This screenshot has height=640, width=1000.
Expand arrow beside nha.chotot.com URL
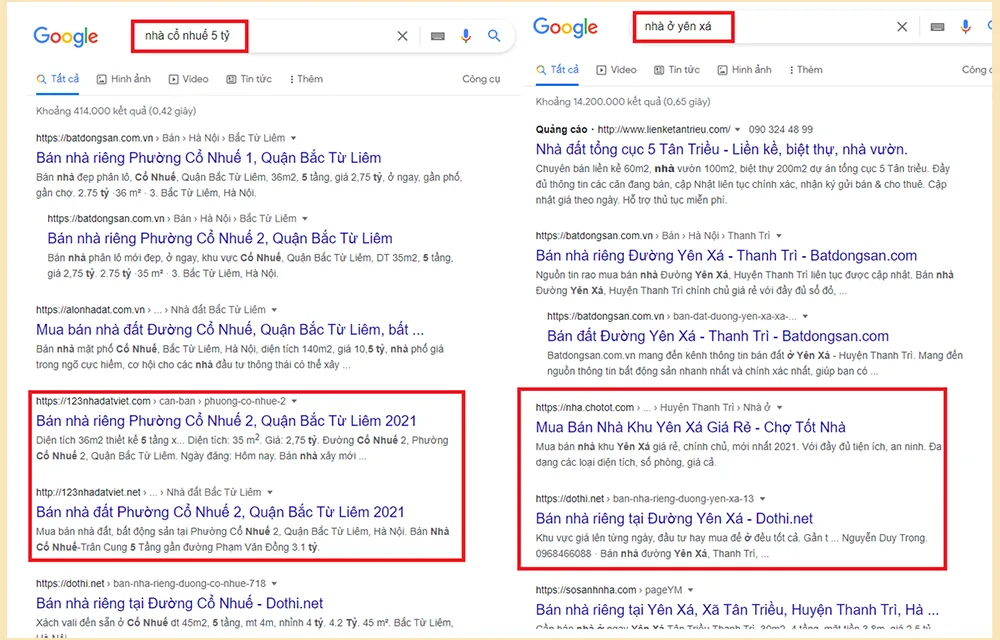779,407
